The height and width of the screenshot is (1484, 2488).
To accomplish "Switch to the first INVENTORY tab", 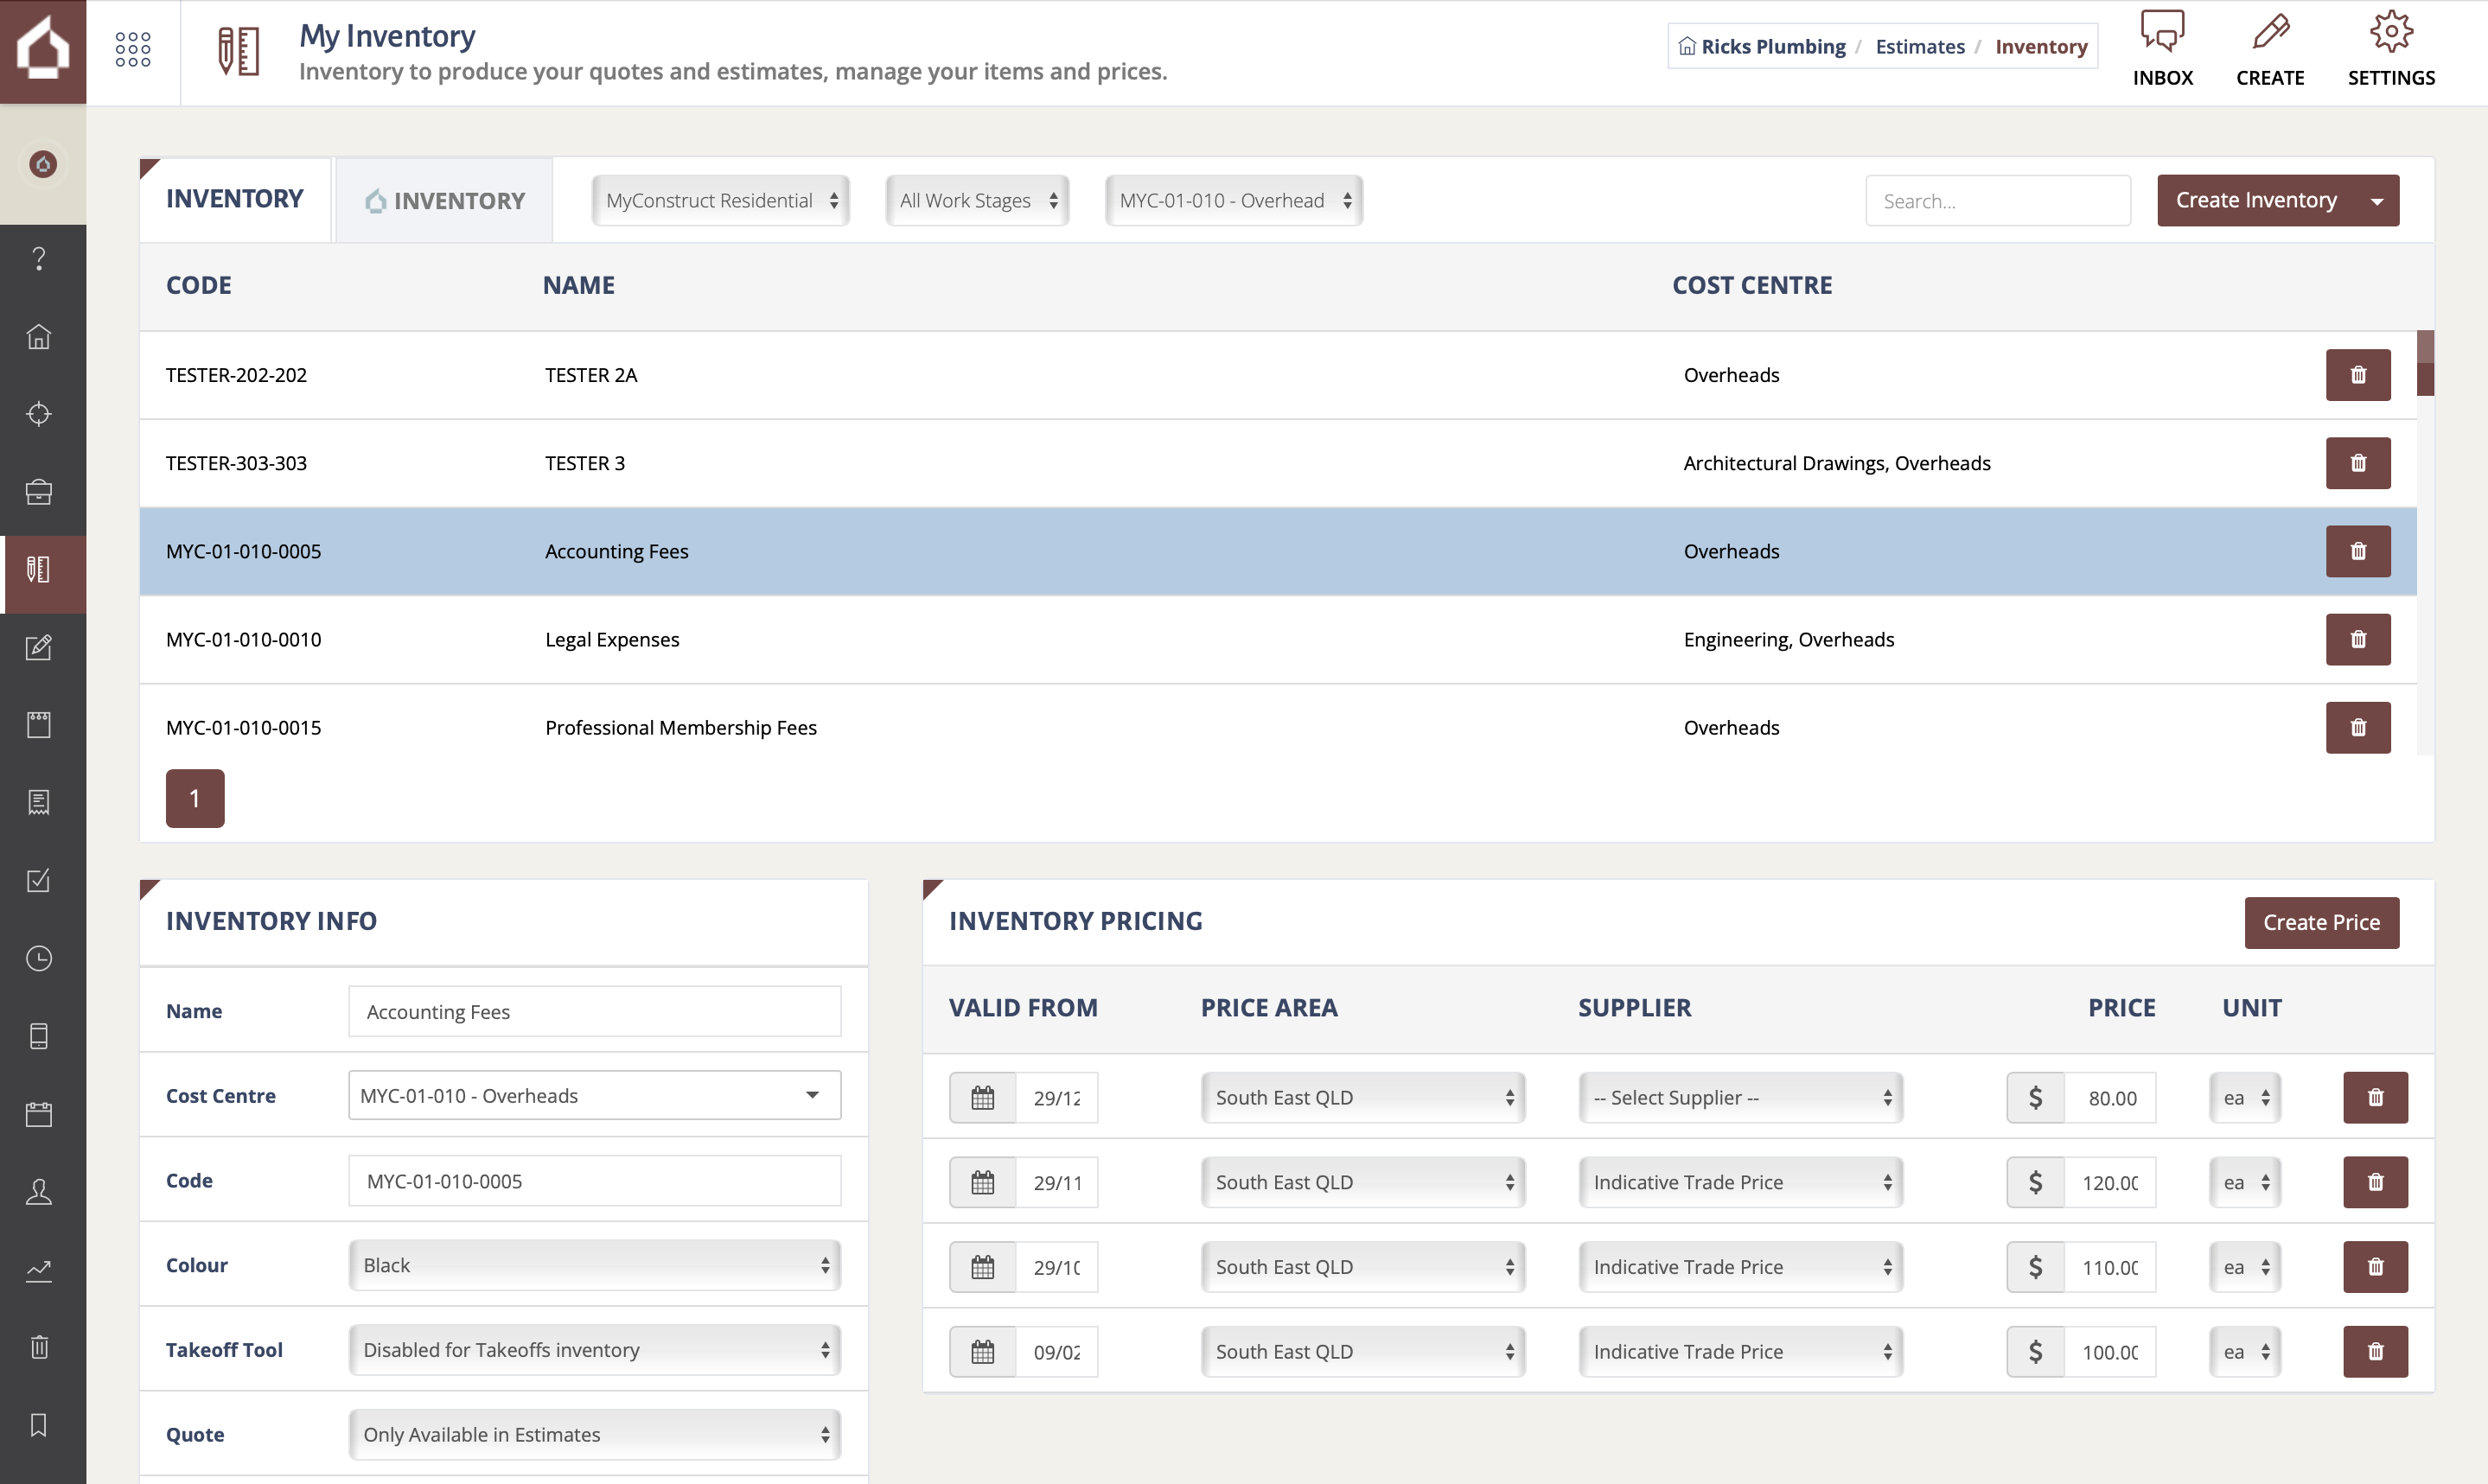I will (x=235, y=200).
